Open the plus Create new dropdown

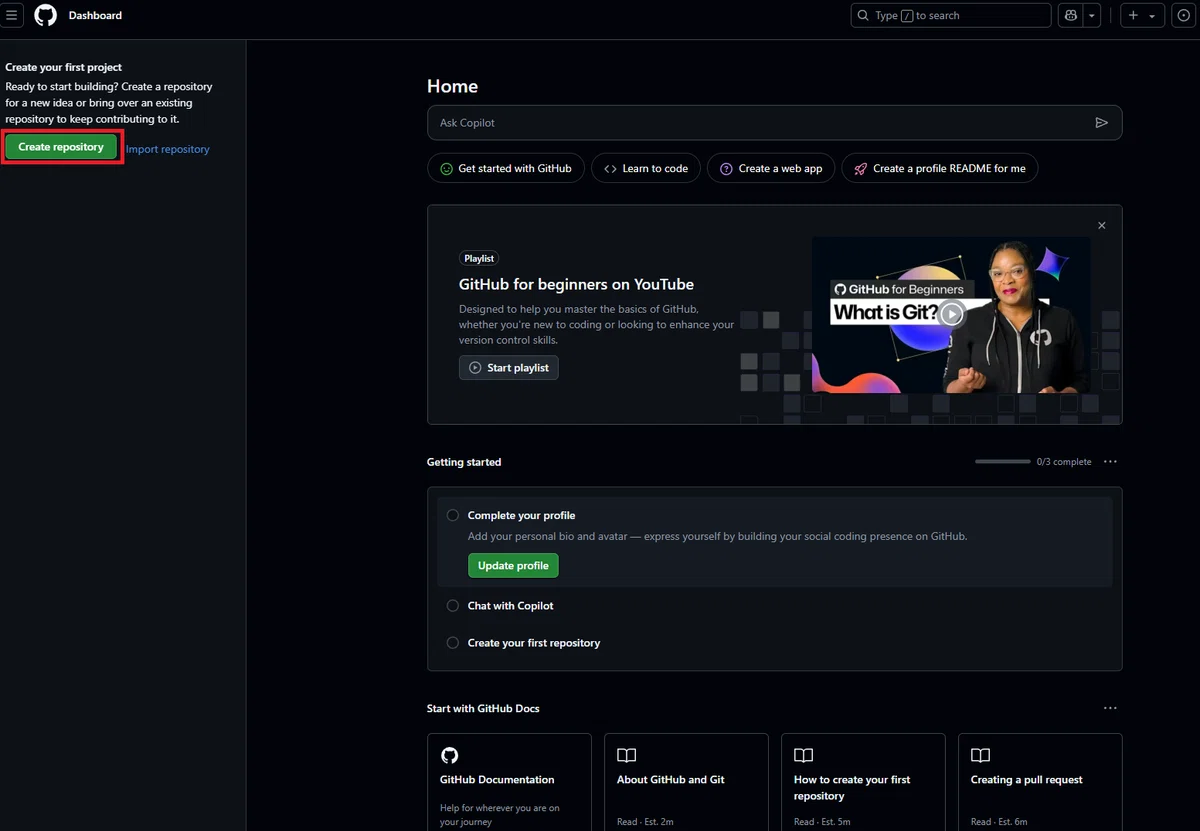[1141, 15]
